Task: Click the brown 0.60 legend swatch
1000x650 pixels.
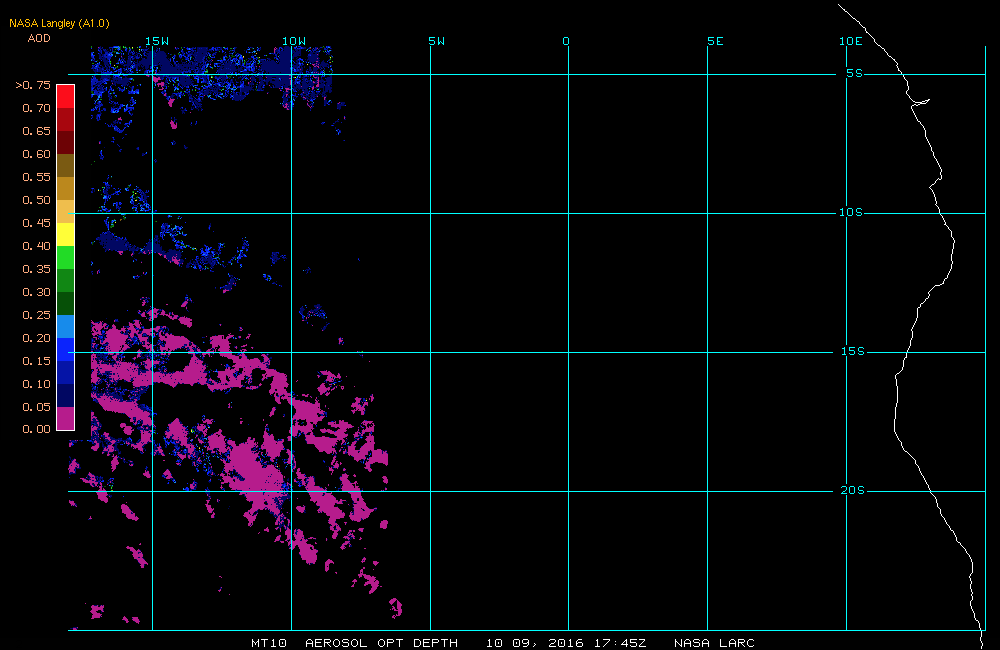Action: (x=66, y=165)
